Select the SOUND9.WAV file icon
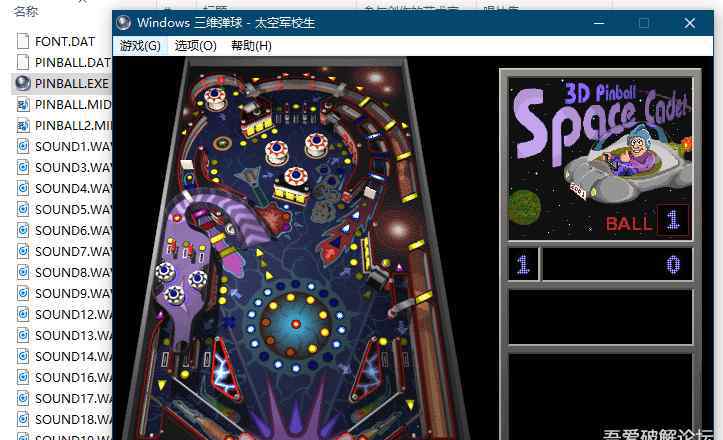Viewport: 723px width, 440px height. (x=23, y=293)
